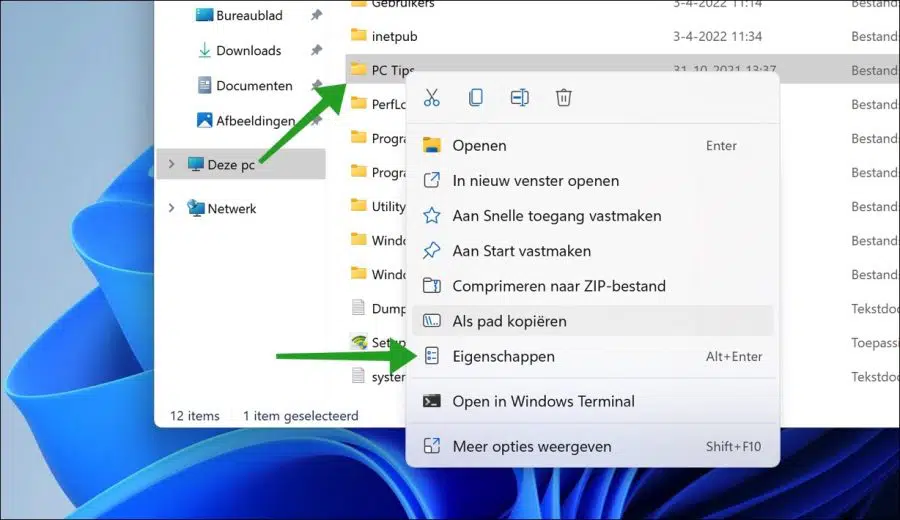Click the ZIP folder icon in menu
This screenshot has height=520, width=900.
pos(432,286)
